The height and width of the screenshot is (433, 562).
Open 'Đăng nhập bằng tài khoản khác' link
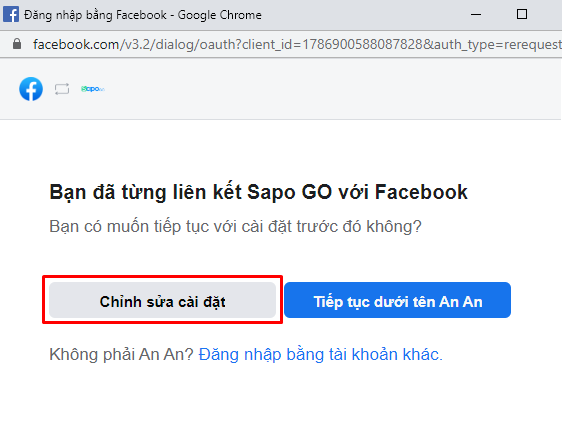coord(320,355)
